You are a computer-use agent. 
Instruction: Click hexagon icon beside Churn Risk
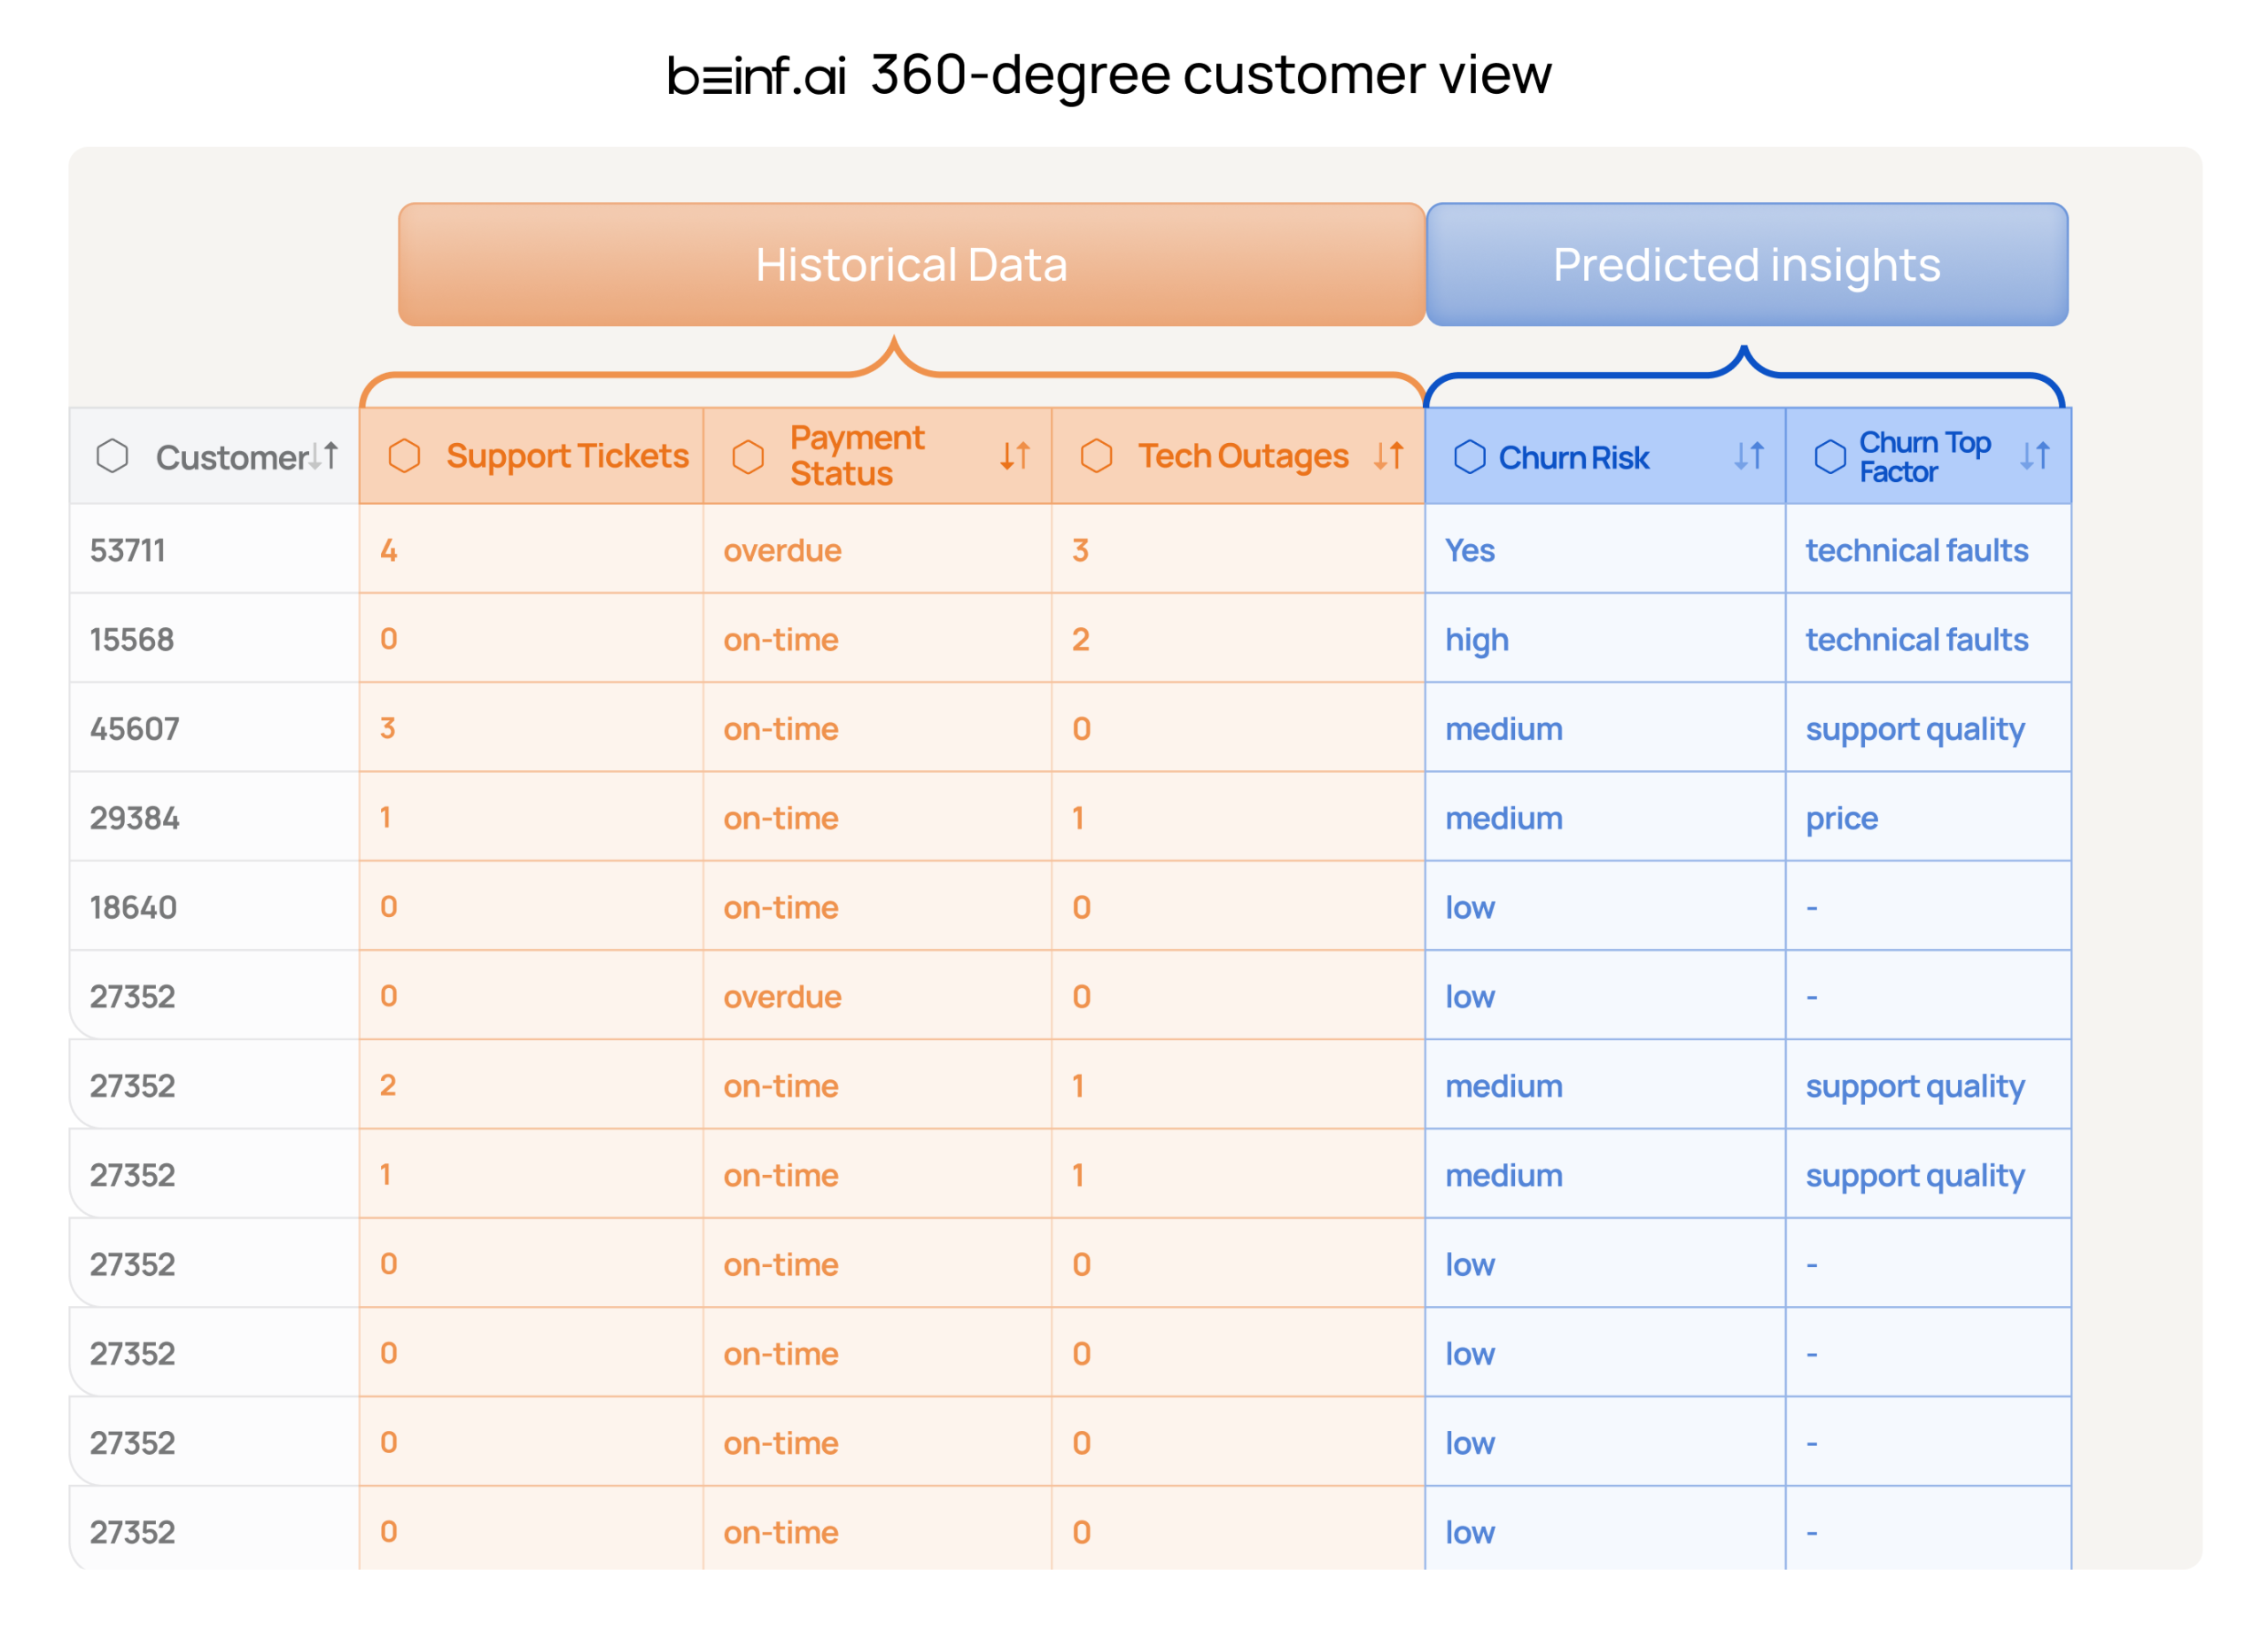[1470, 457]
